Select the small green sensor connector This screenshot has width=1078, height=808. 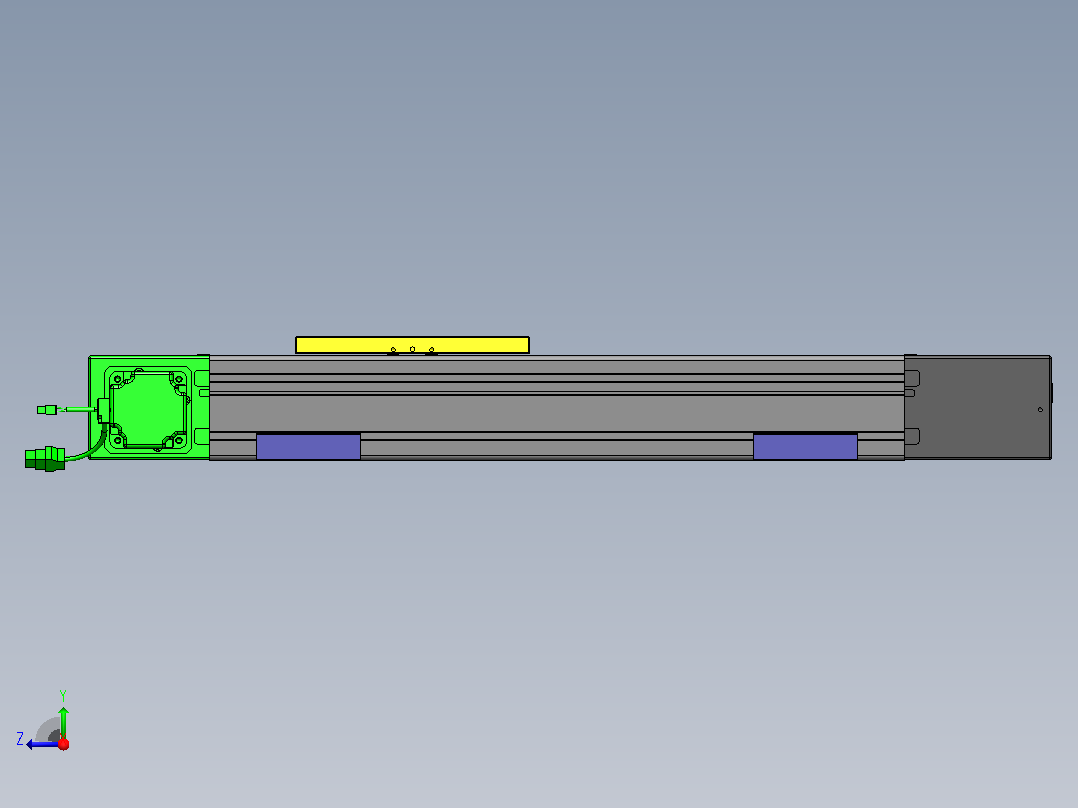click(47, 410)
